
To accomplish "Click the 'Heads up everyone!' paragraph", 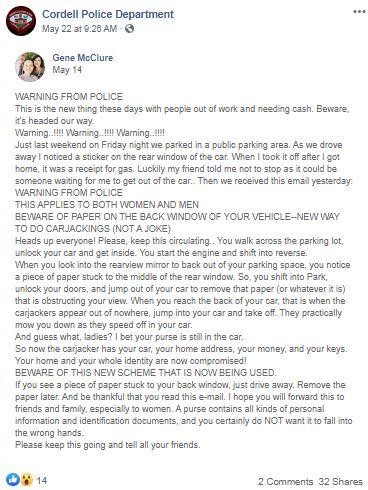I will (x=179, y=247).
